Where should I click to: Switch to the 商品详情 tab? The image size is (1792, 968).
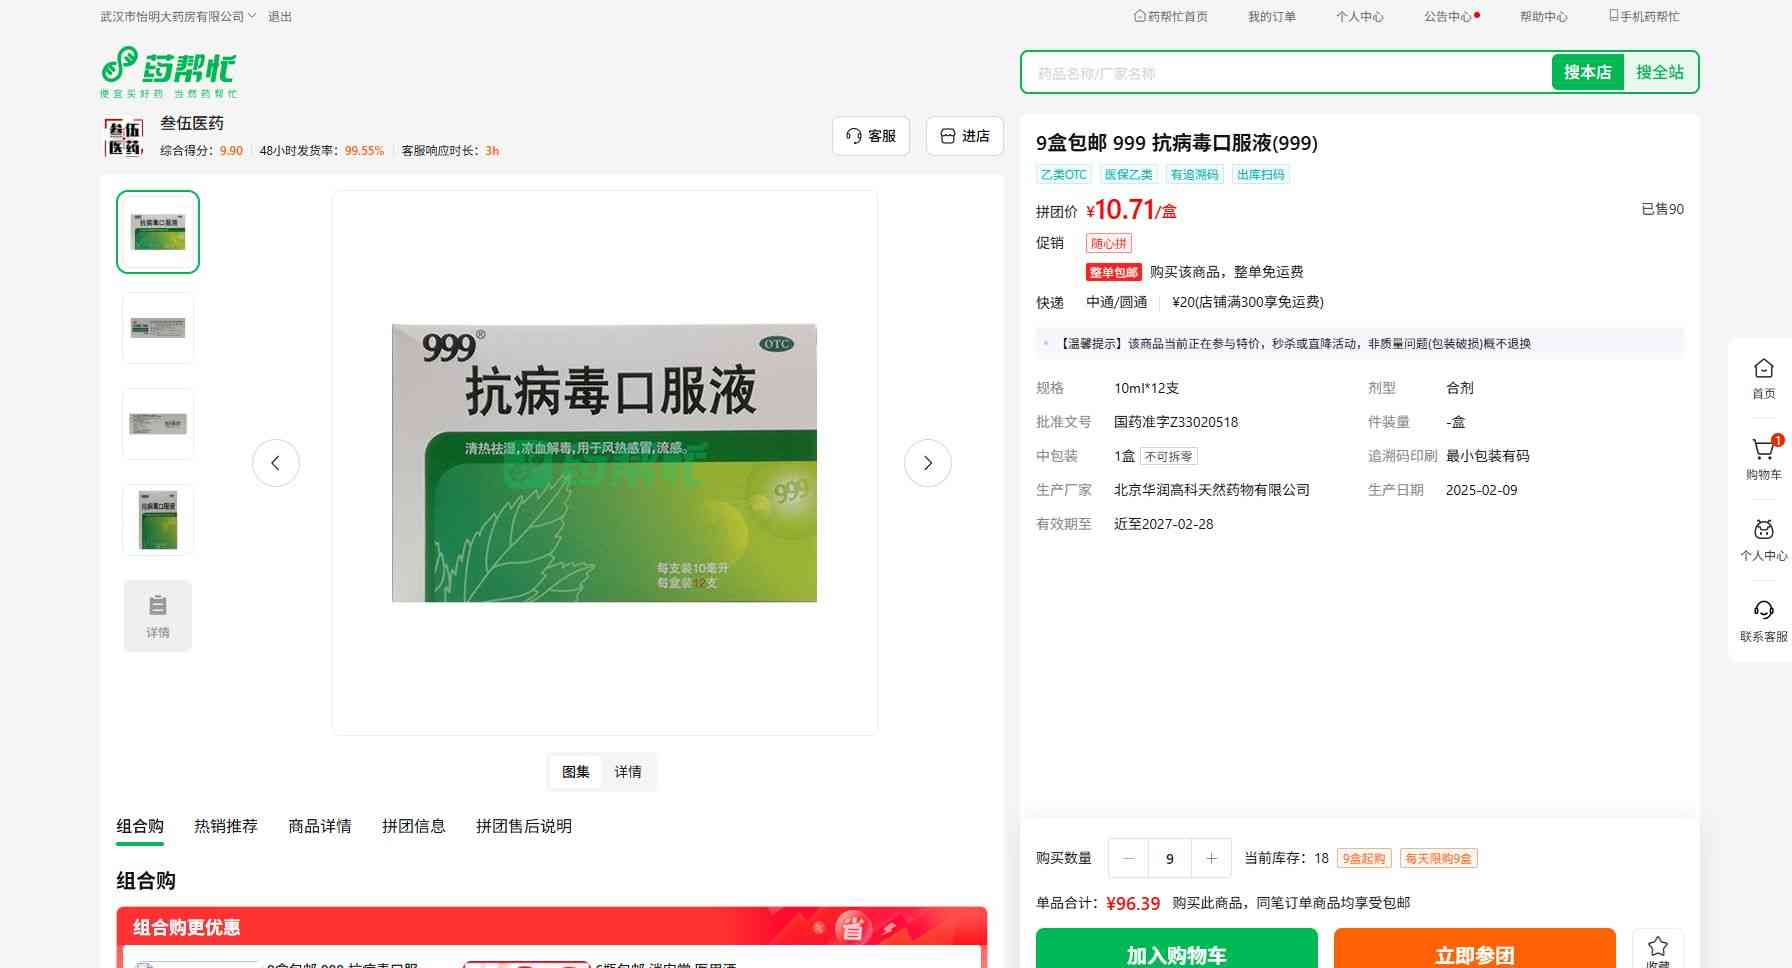[x=319, y=826]
